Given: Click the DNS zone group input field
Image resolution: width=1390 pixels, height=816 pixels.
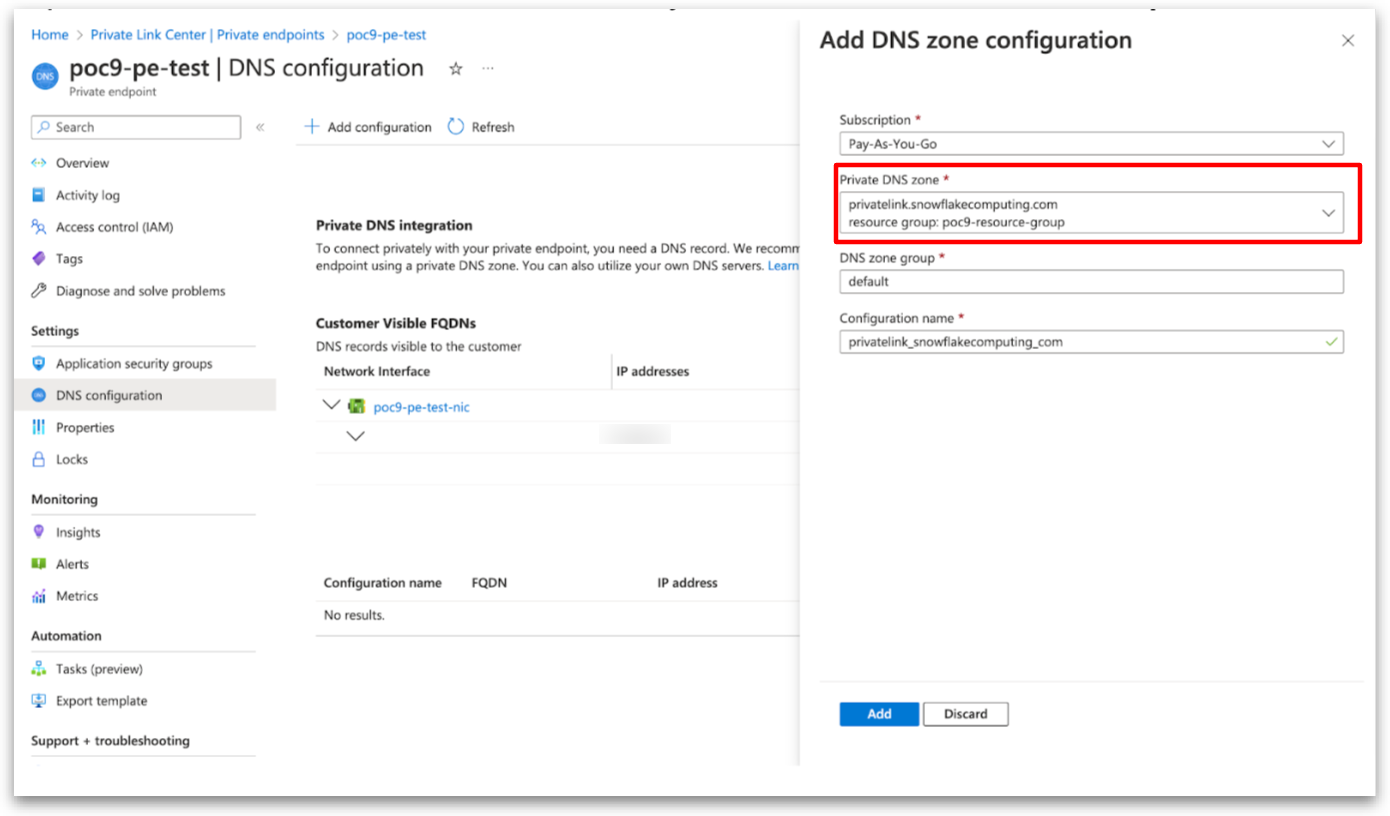Looking at the screenshot, I should (x=1090, y=282).
